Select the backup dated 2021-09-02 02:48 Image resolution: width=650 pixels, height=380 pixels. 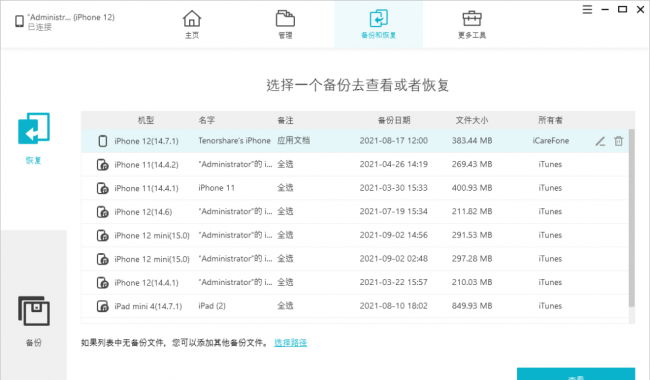pyautogui.click(x=355, y=259)
